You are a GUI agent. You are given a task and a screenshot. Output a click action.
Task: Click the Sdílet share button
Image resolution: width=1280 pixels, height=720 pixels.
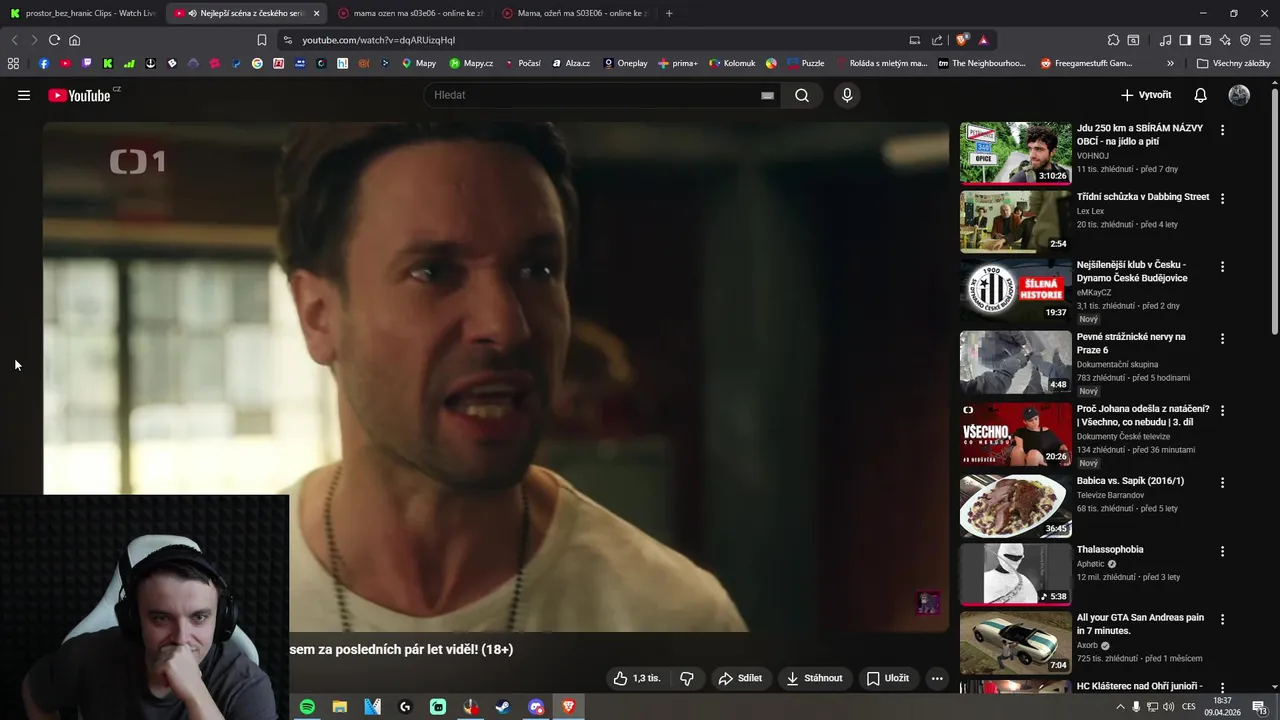pyautogui.click(x=740, y=678)
